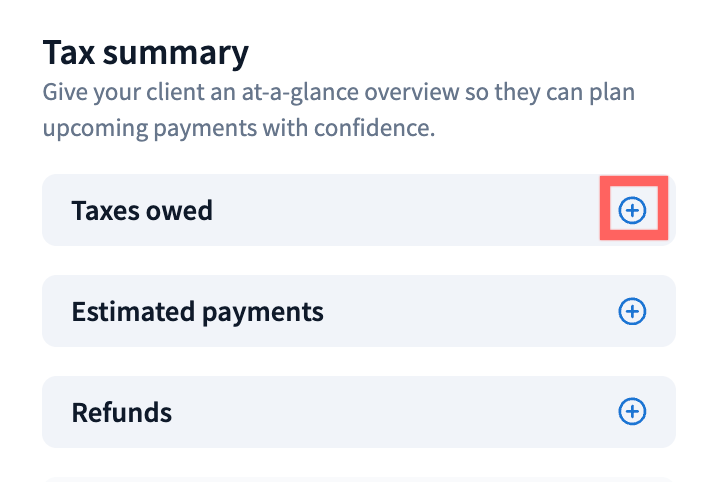Click the at-a-glance overview description text

(x=339, y=93)
